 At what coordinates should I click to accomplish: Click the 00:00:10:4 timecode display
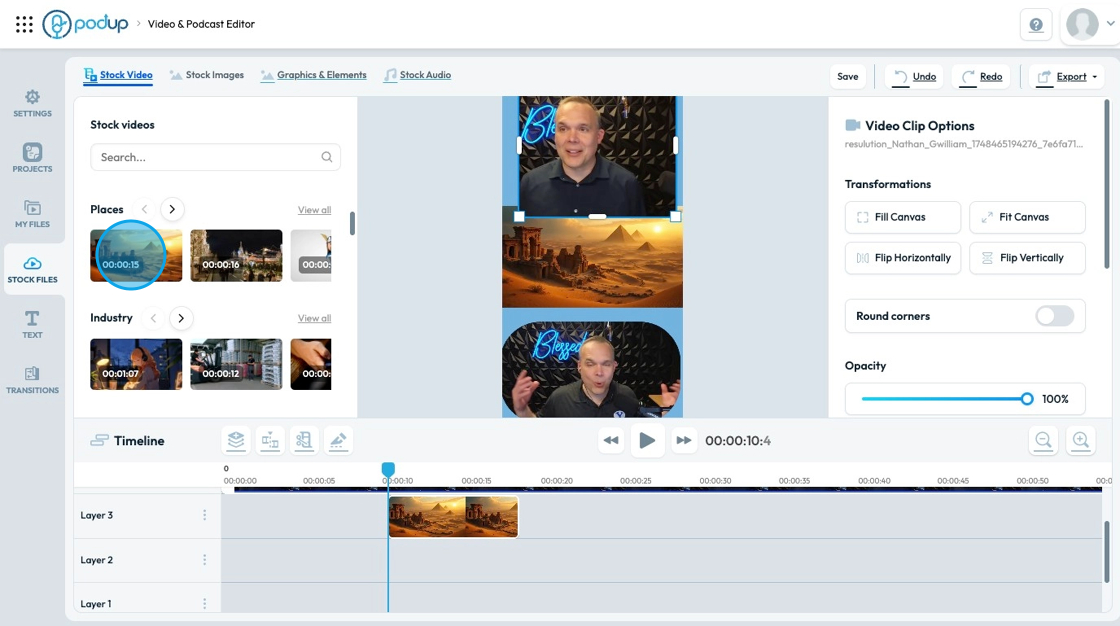(x=738, y=441)
